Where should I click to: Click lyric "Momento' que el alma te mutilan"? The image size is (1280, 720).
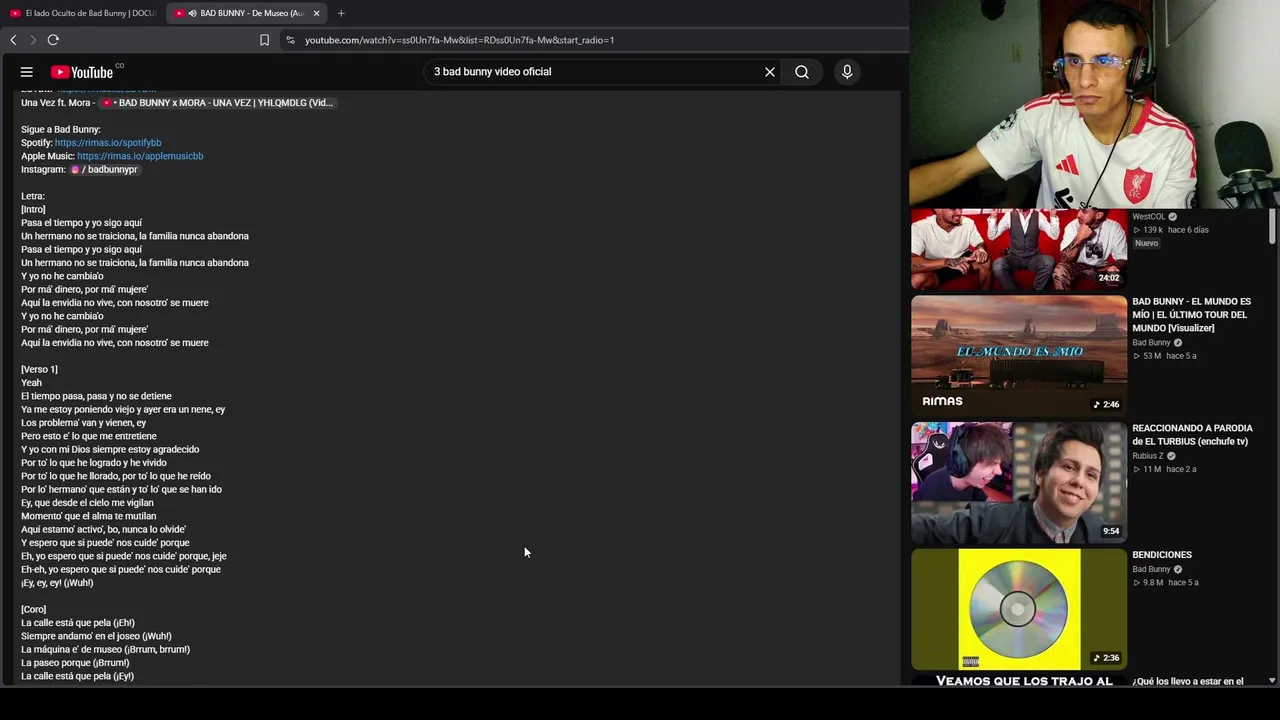(x=88, y=516)
